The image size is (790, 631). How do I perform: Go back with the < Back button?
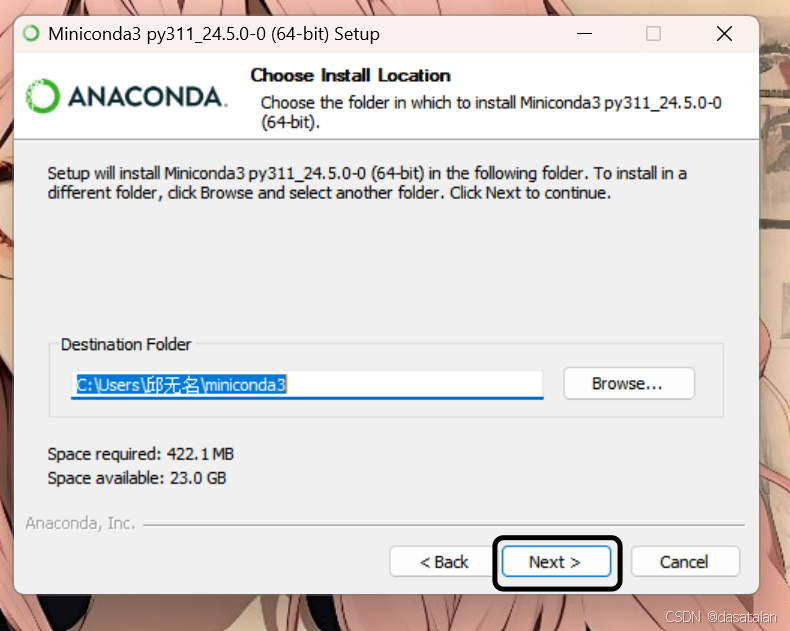[444, 562]
